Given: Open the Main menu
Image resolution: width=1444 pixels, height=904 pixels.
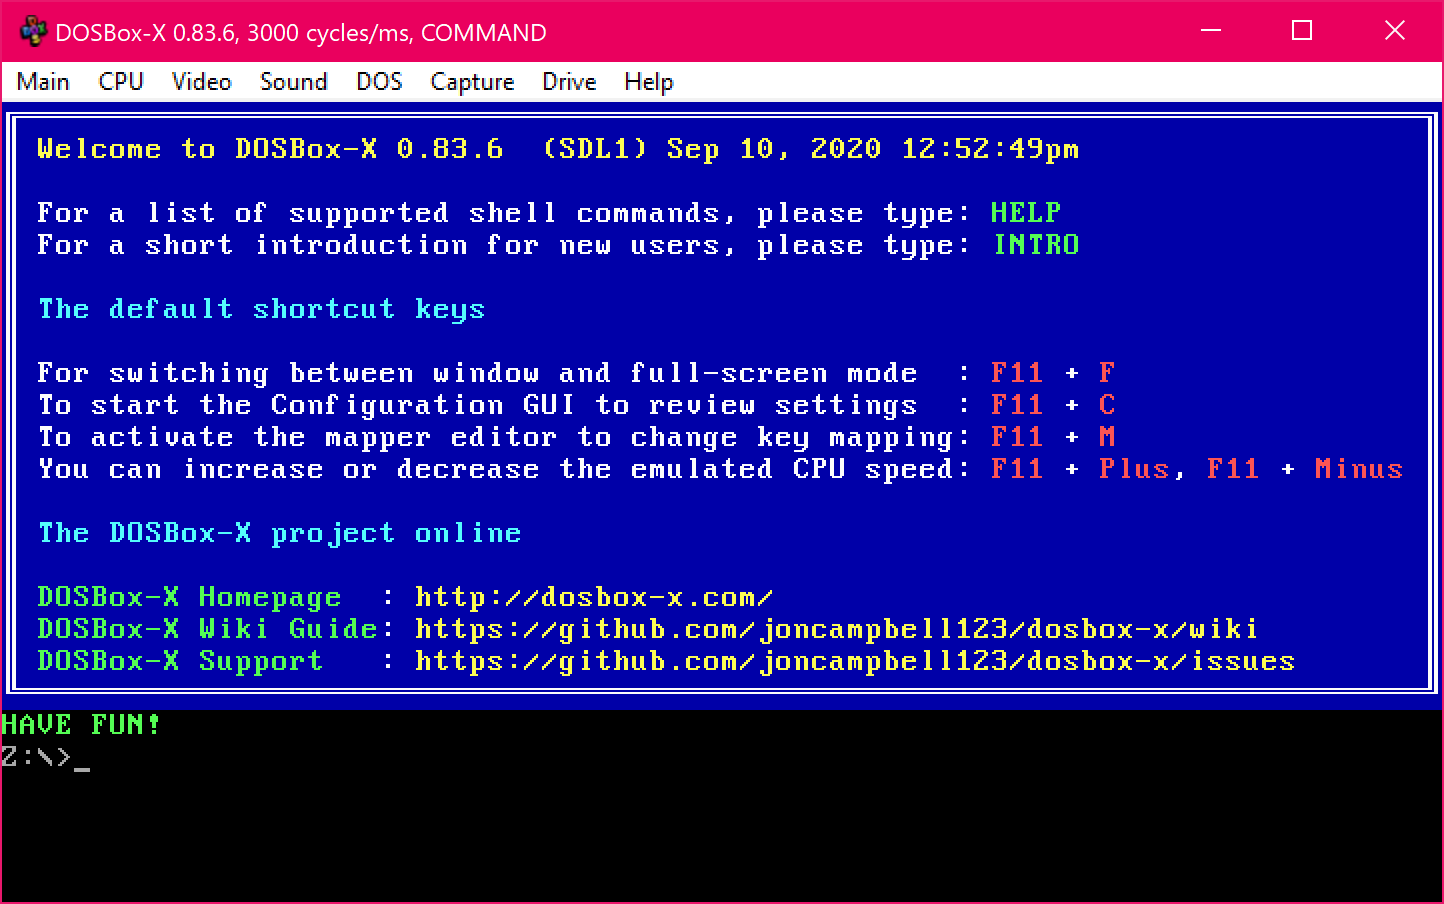Looking at the screenshot, I should point(43,82).
